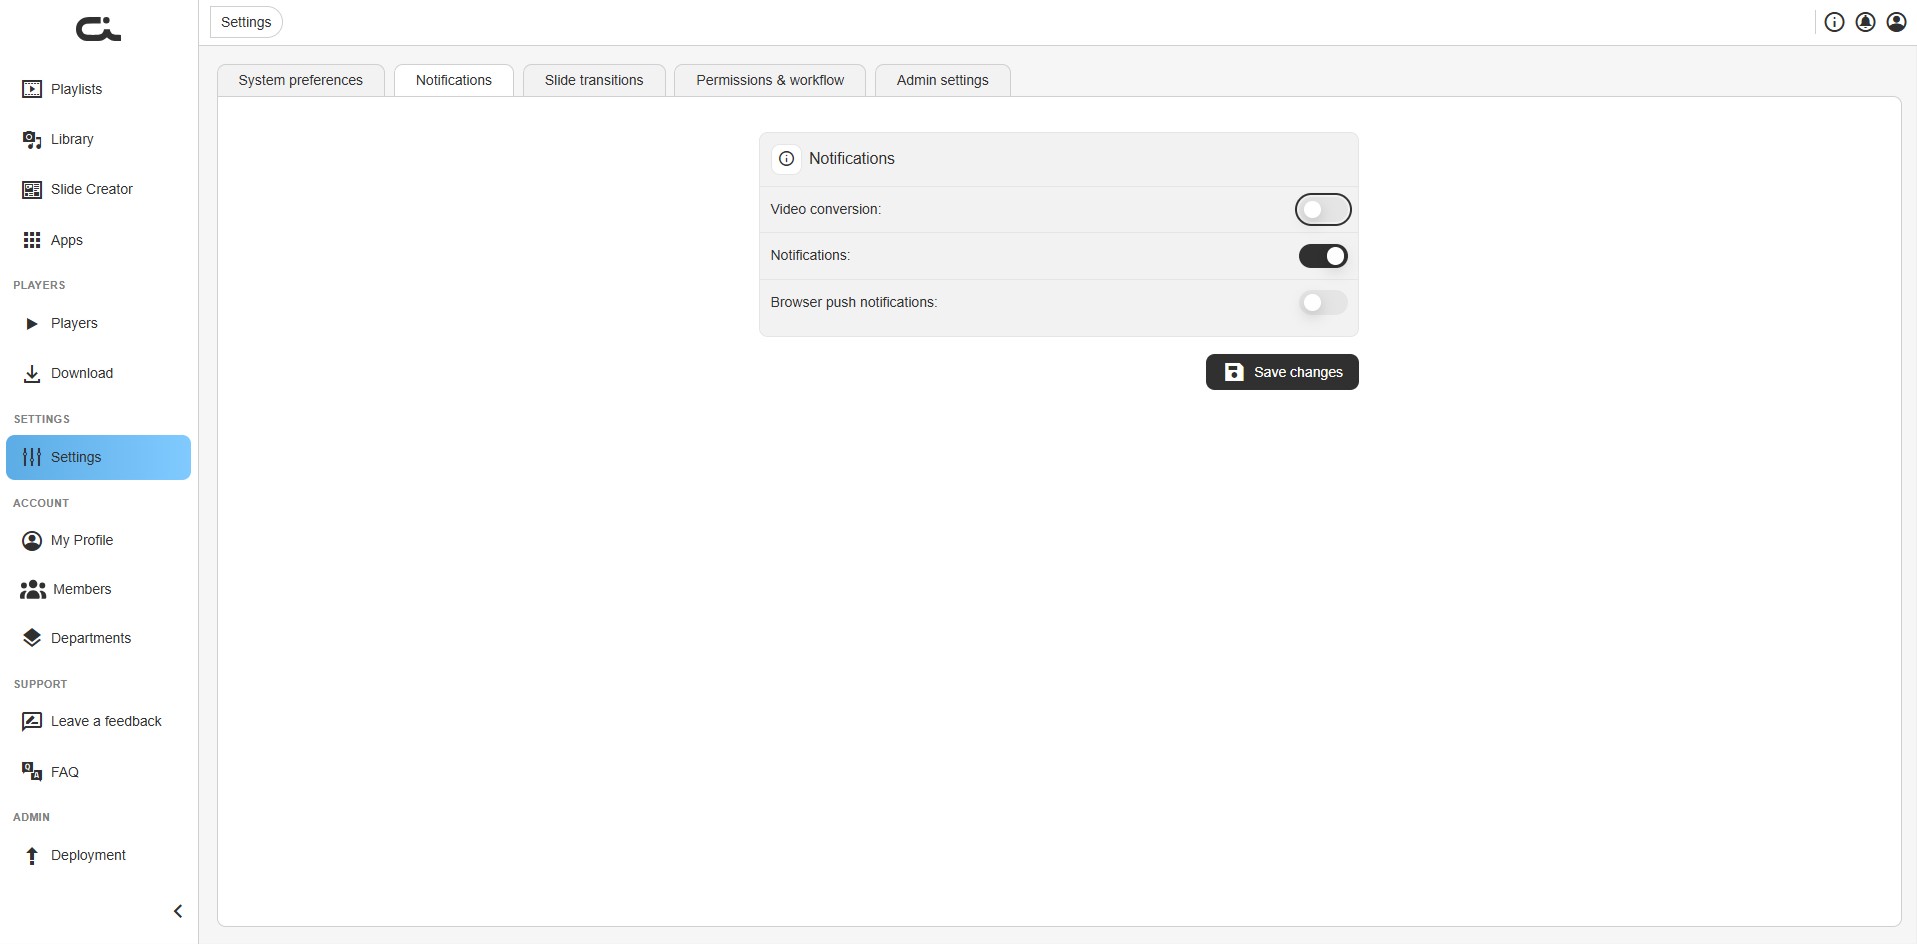Enable the Video conversion toggle

point(1323,210)
